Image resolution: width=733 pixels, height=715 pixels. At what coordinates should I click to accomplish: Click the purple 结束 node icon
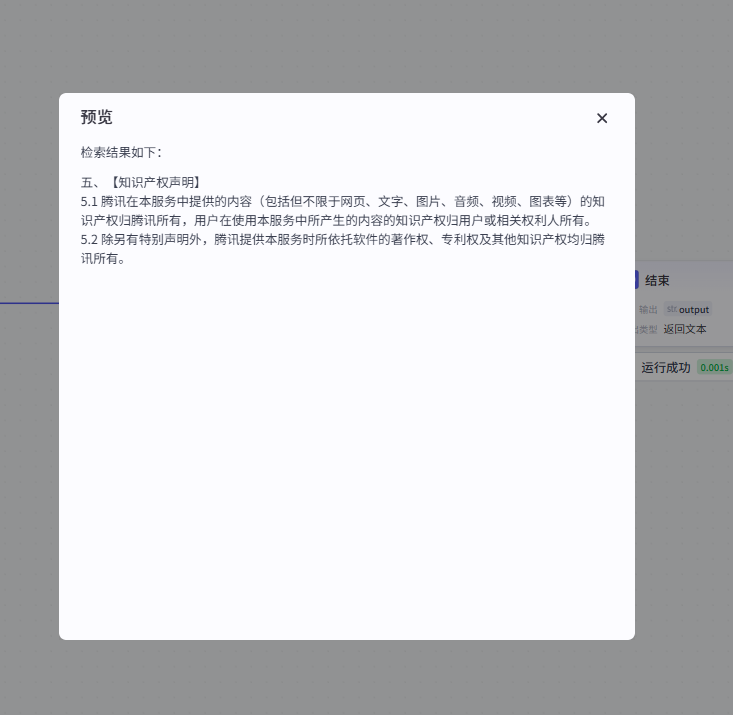click(x=637, y=281)
